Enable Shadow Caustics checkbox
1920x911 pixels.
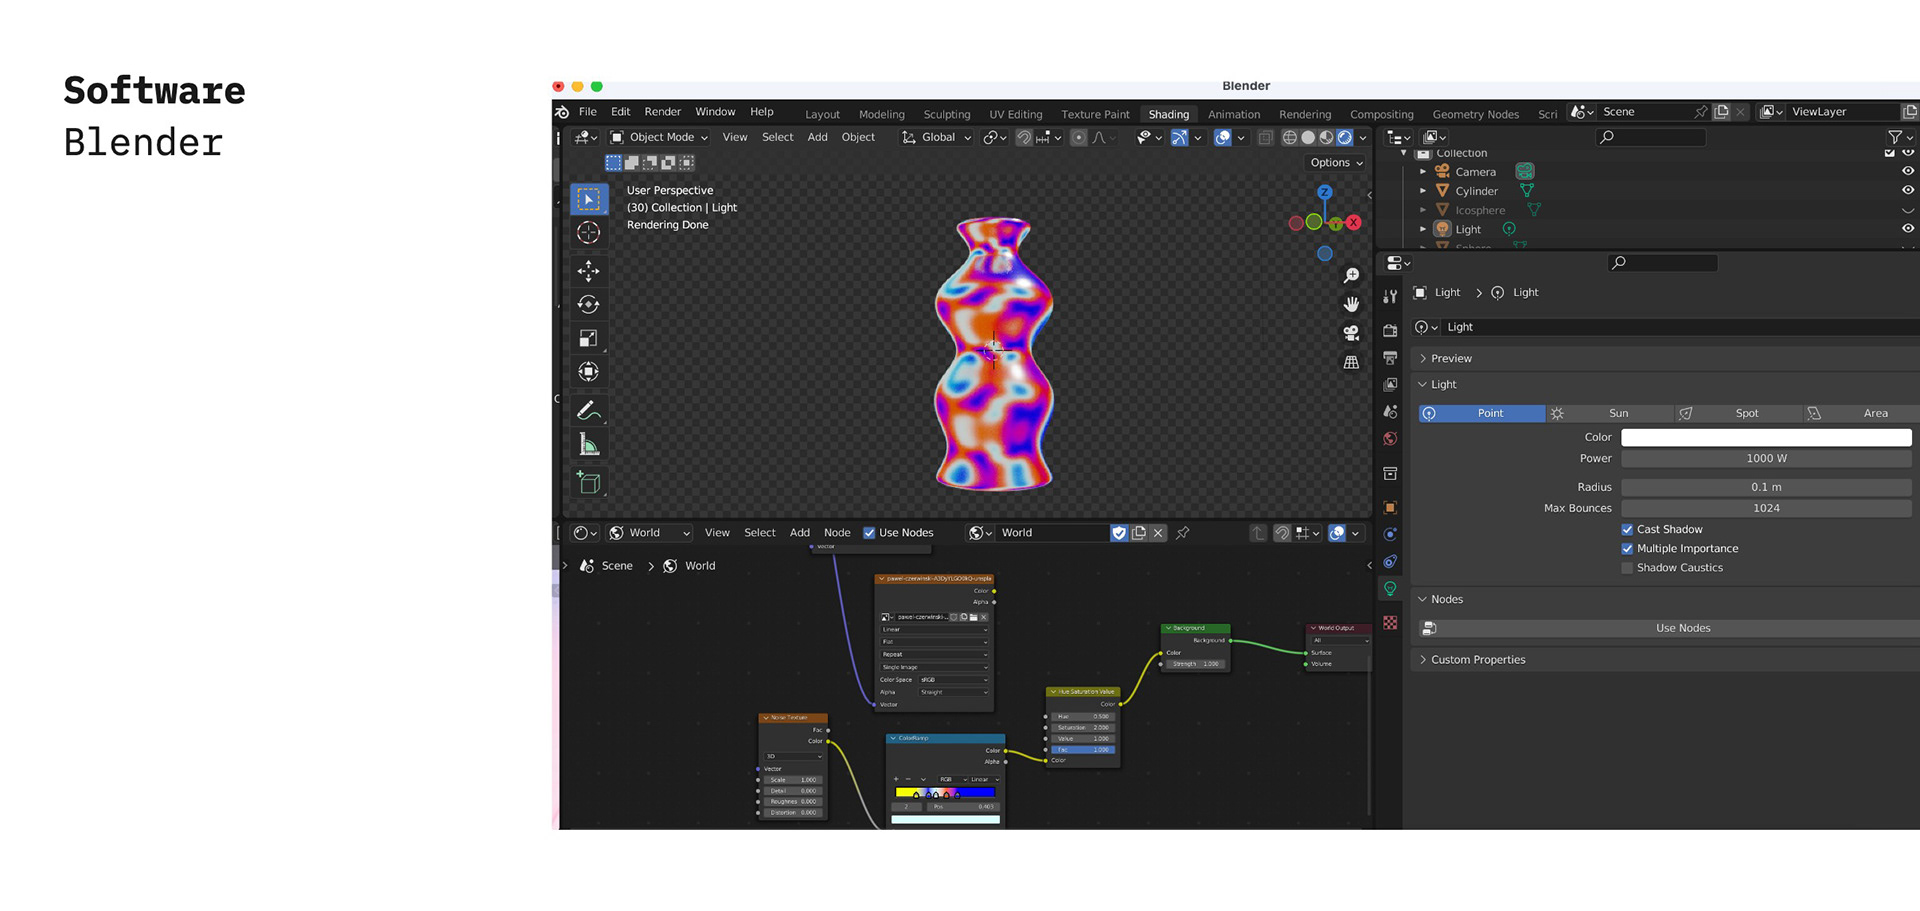[x=1627, y=568]
